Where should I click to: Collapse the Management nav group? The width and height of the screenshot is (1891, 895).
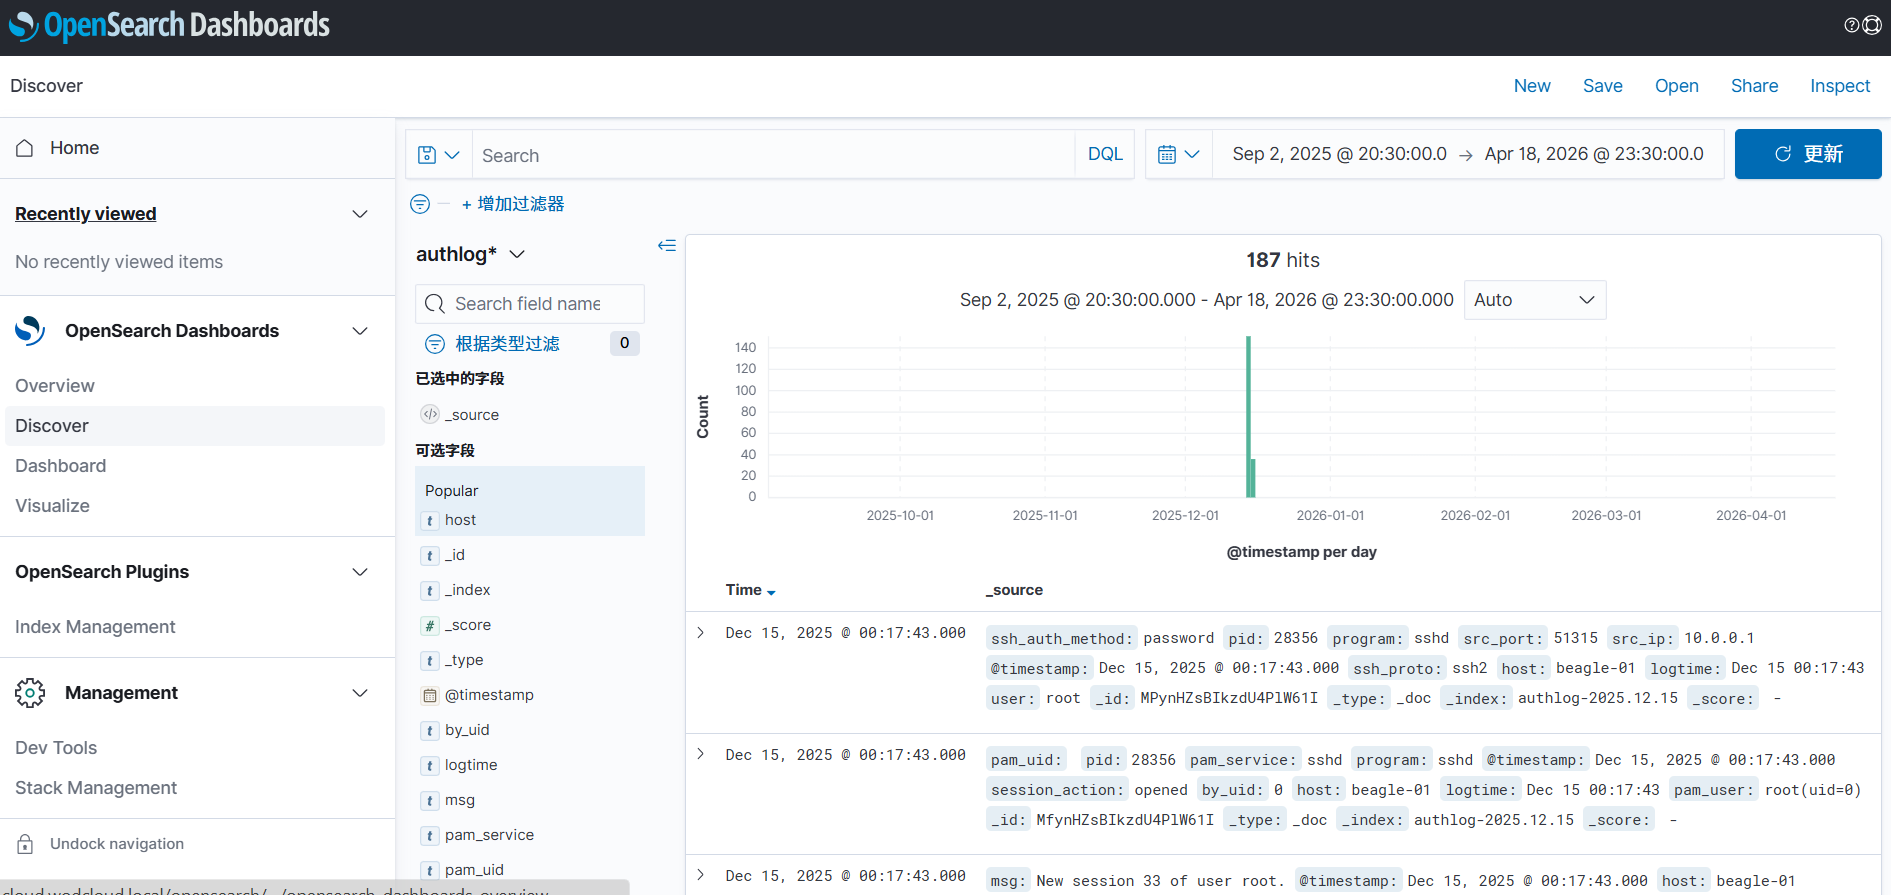point(360,693)
